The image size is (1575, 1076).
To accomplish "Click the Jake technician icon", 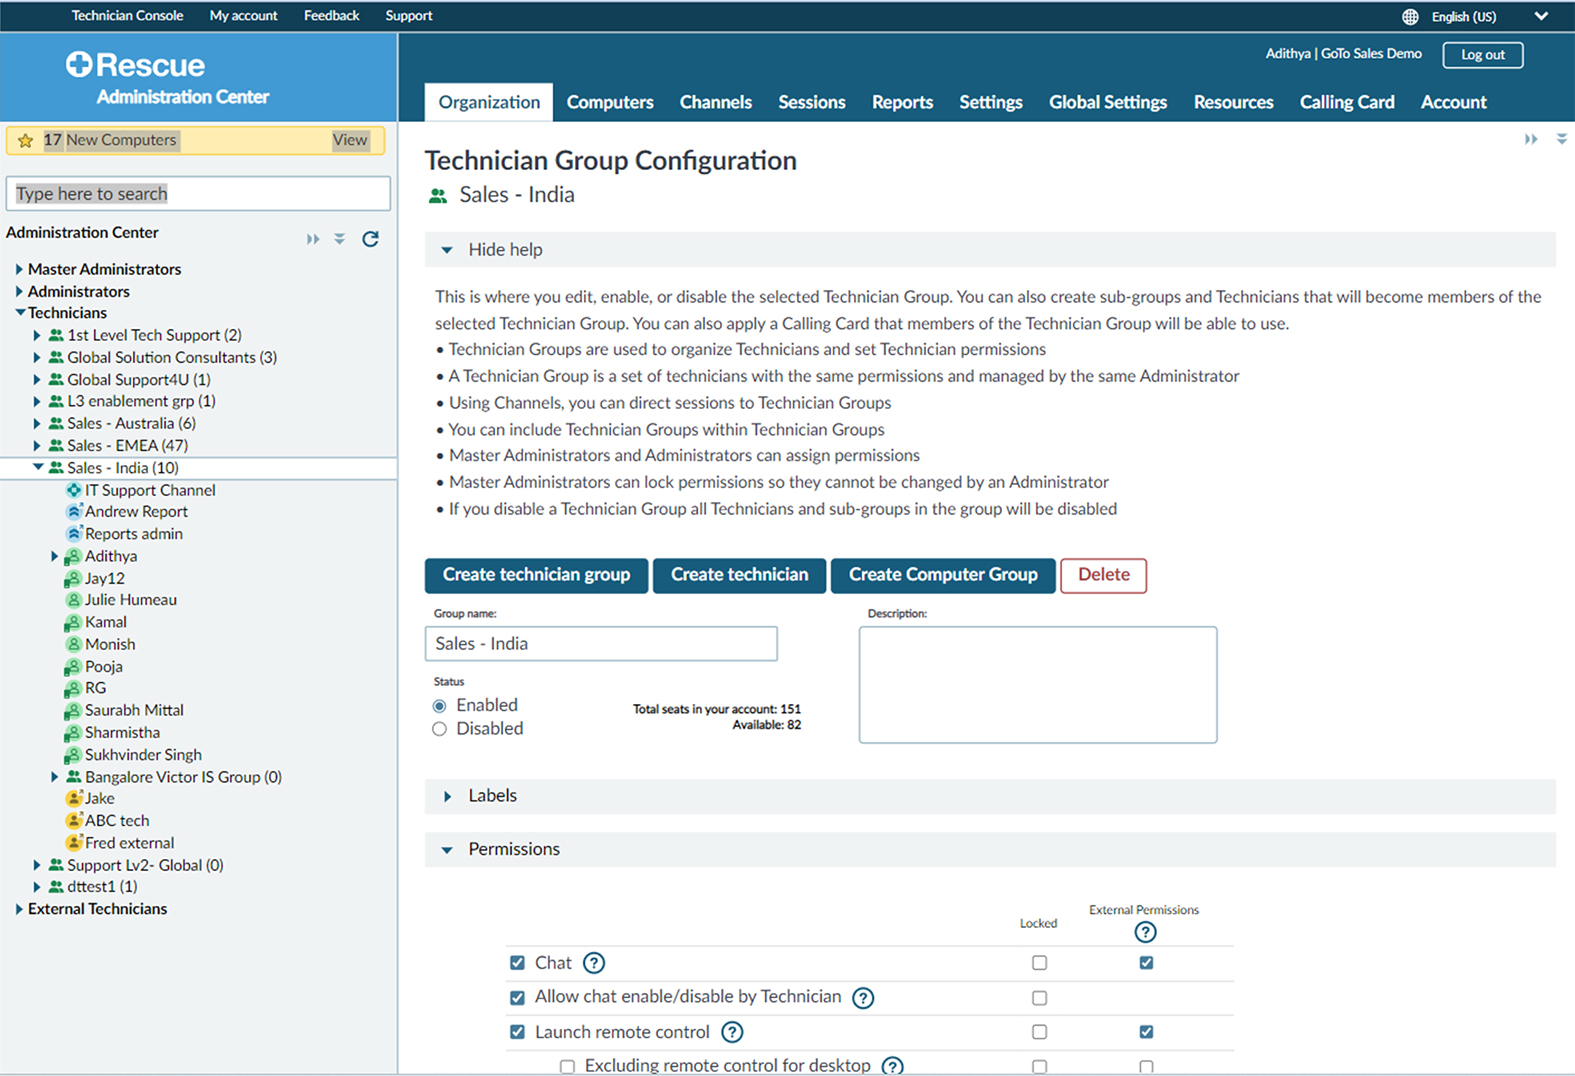I will click(74, 798).
